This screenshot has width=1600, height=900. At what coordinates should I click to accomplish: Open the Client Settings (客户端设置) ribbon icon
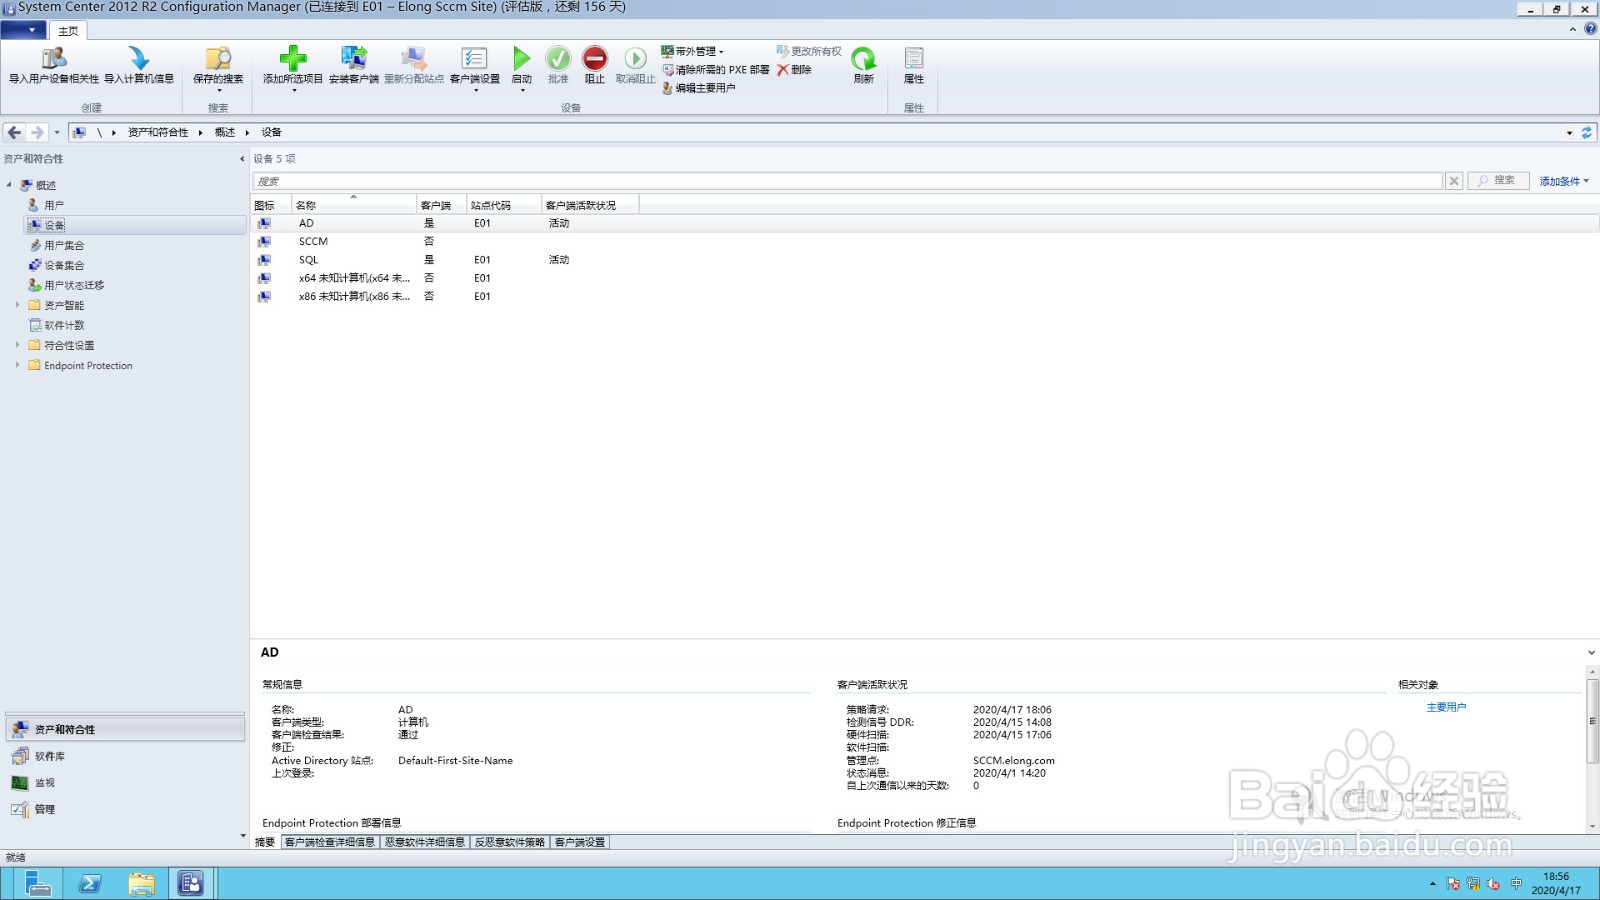coord(474,58)
